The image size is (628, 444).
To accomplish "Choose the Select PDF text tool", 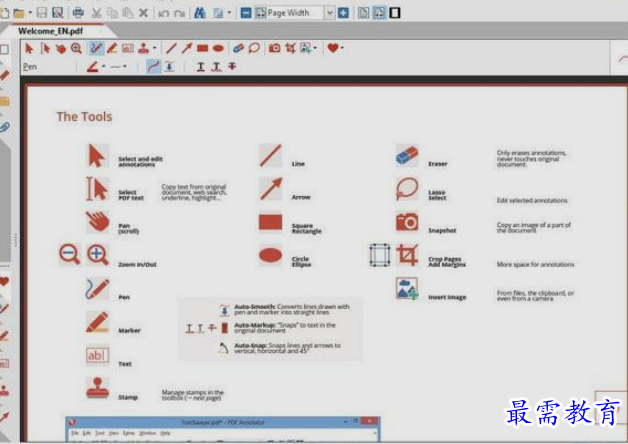I will (x=45, y=48).
